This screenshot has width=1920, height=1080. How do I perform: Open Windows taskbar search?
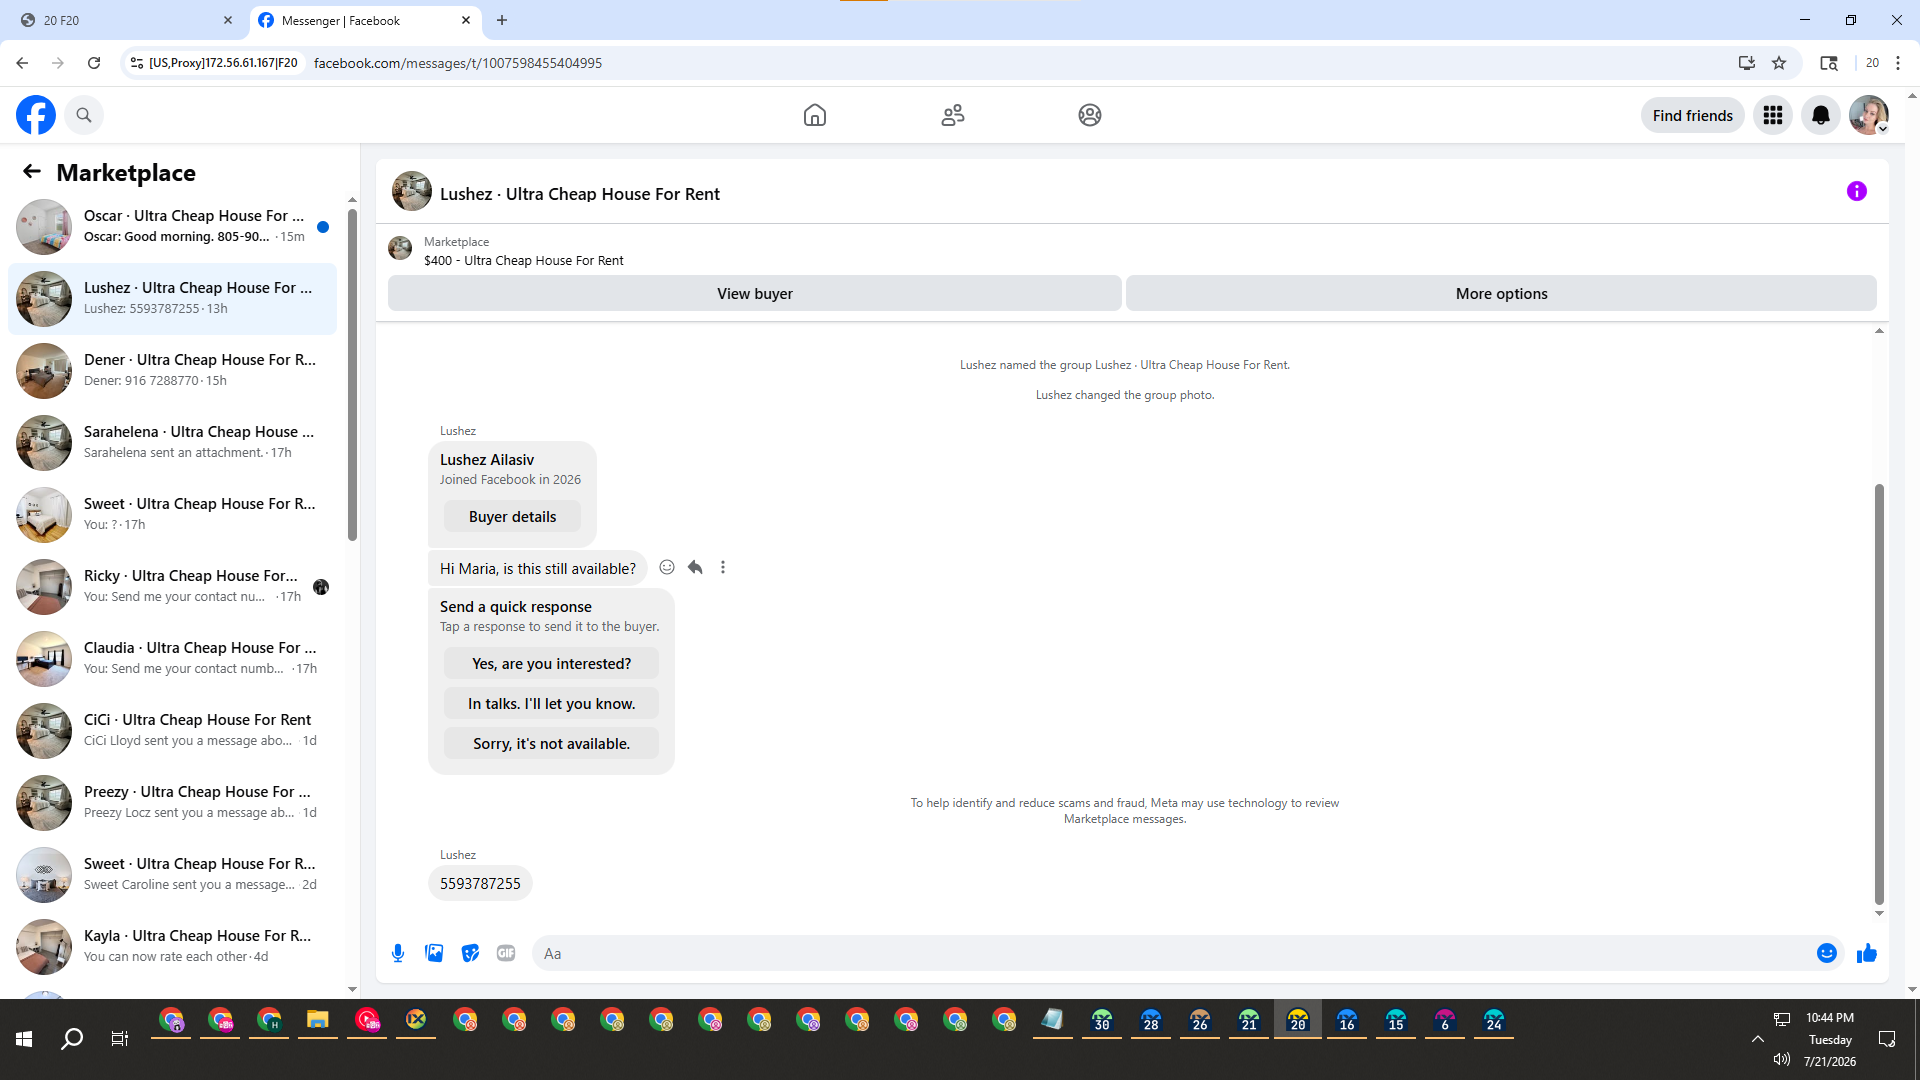coord(72,1039)
